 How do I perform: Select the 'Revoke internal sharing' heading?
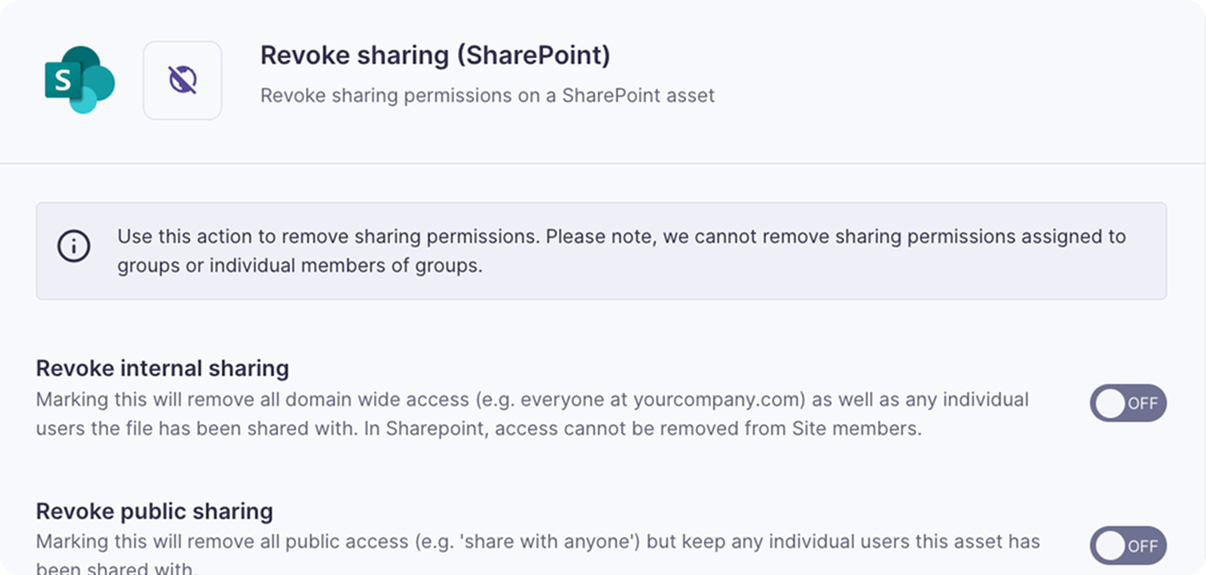click(x=162, y=368)
